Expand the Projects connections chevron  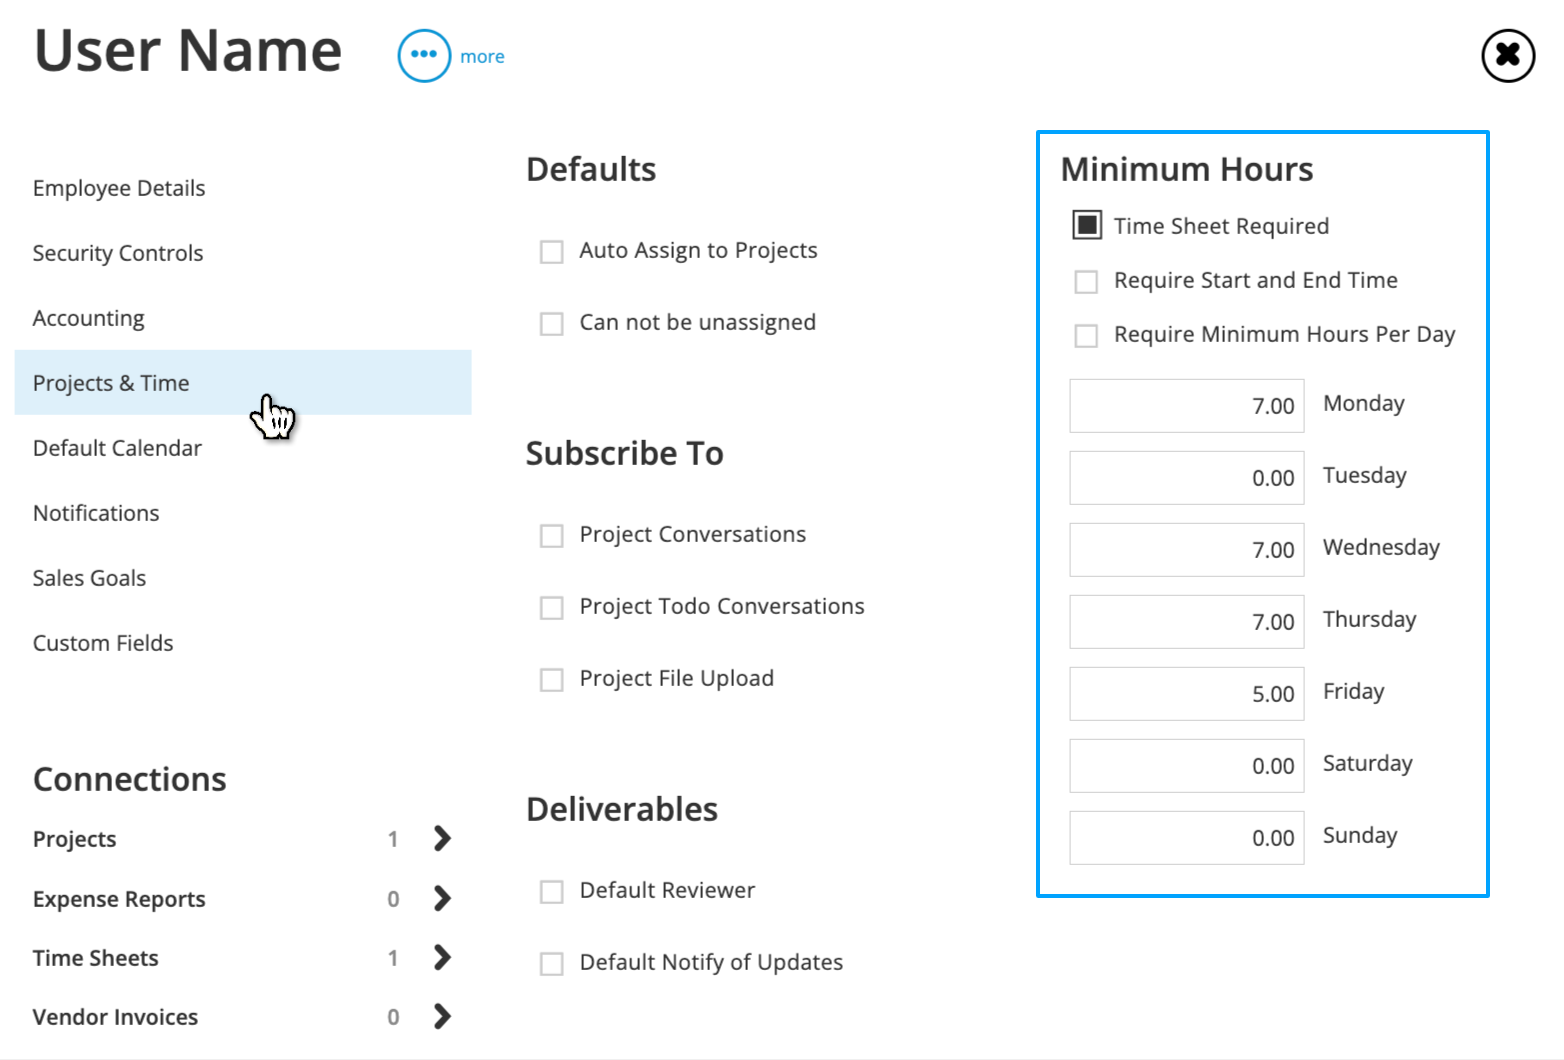[x=442, y=838]
